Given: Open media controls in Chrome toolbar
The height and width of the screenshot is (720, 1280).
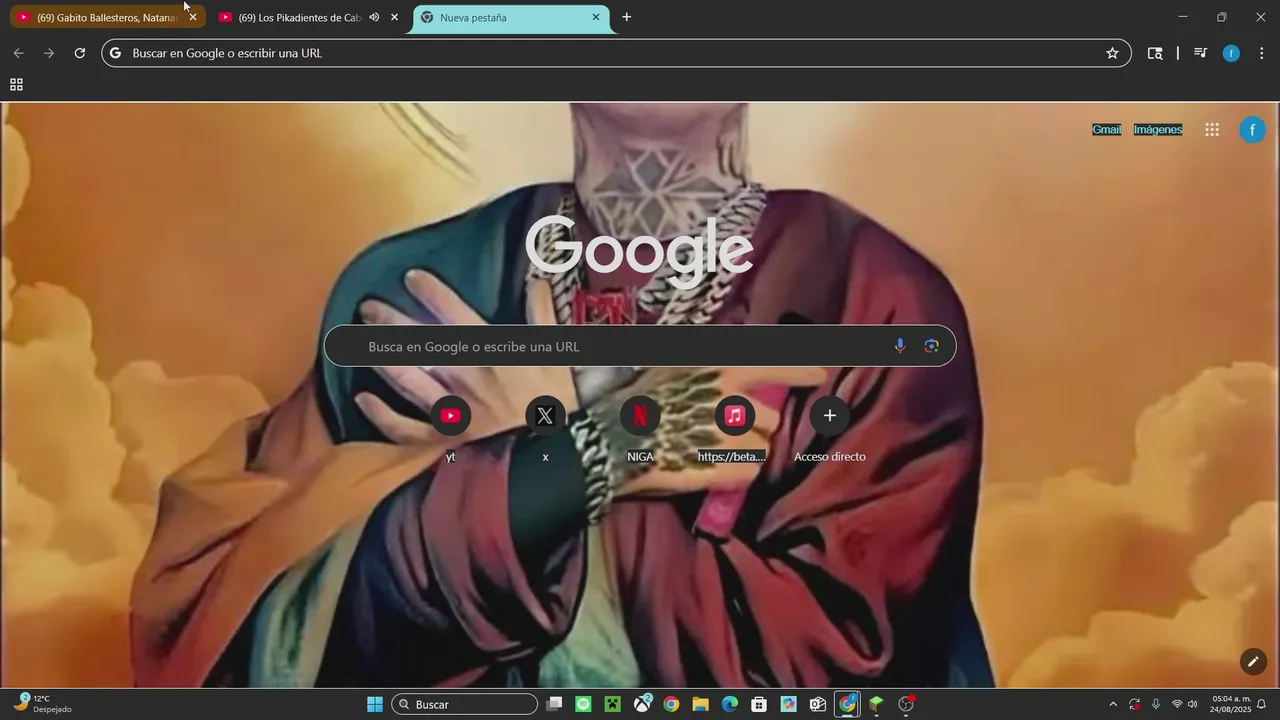Looking at the screenshot, I should coord(1201,53).
